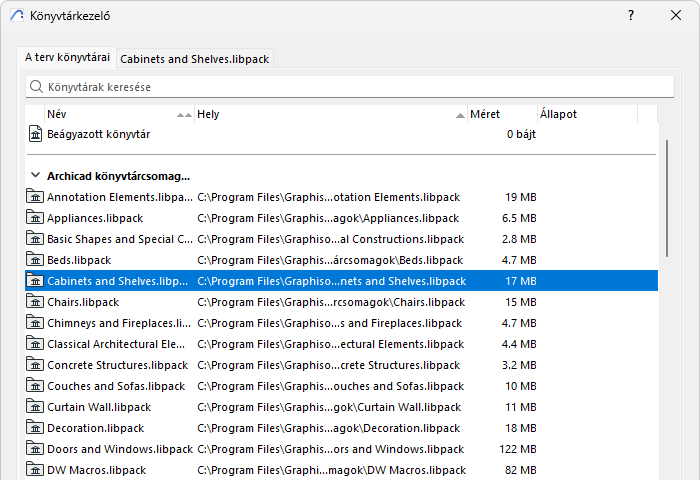Click the Curtain Wall.libpack library icon
Viewport: 700px width, 480px height.
[35, 406]
